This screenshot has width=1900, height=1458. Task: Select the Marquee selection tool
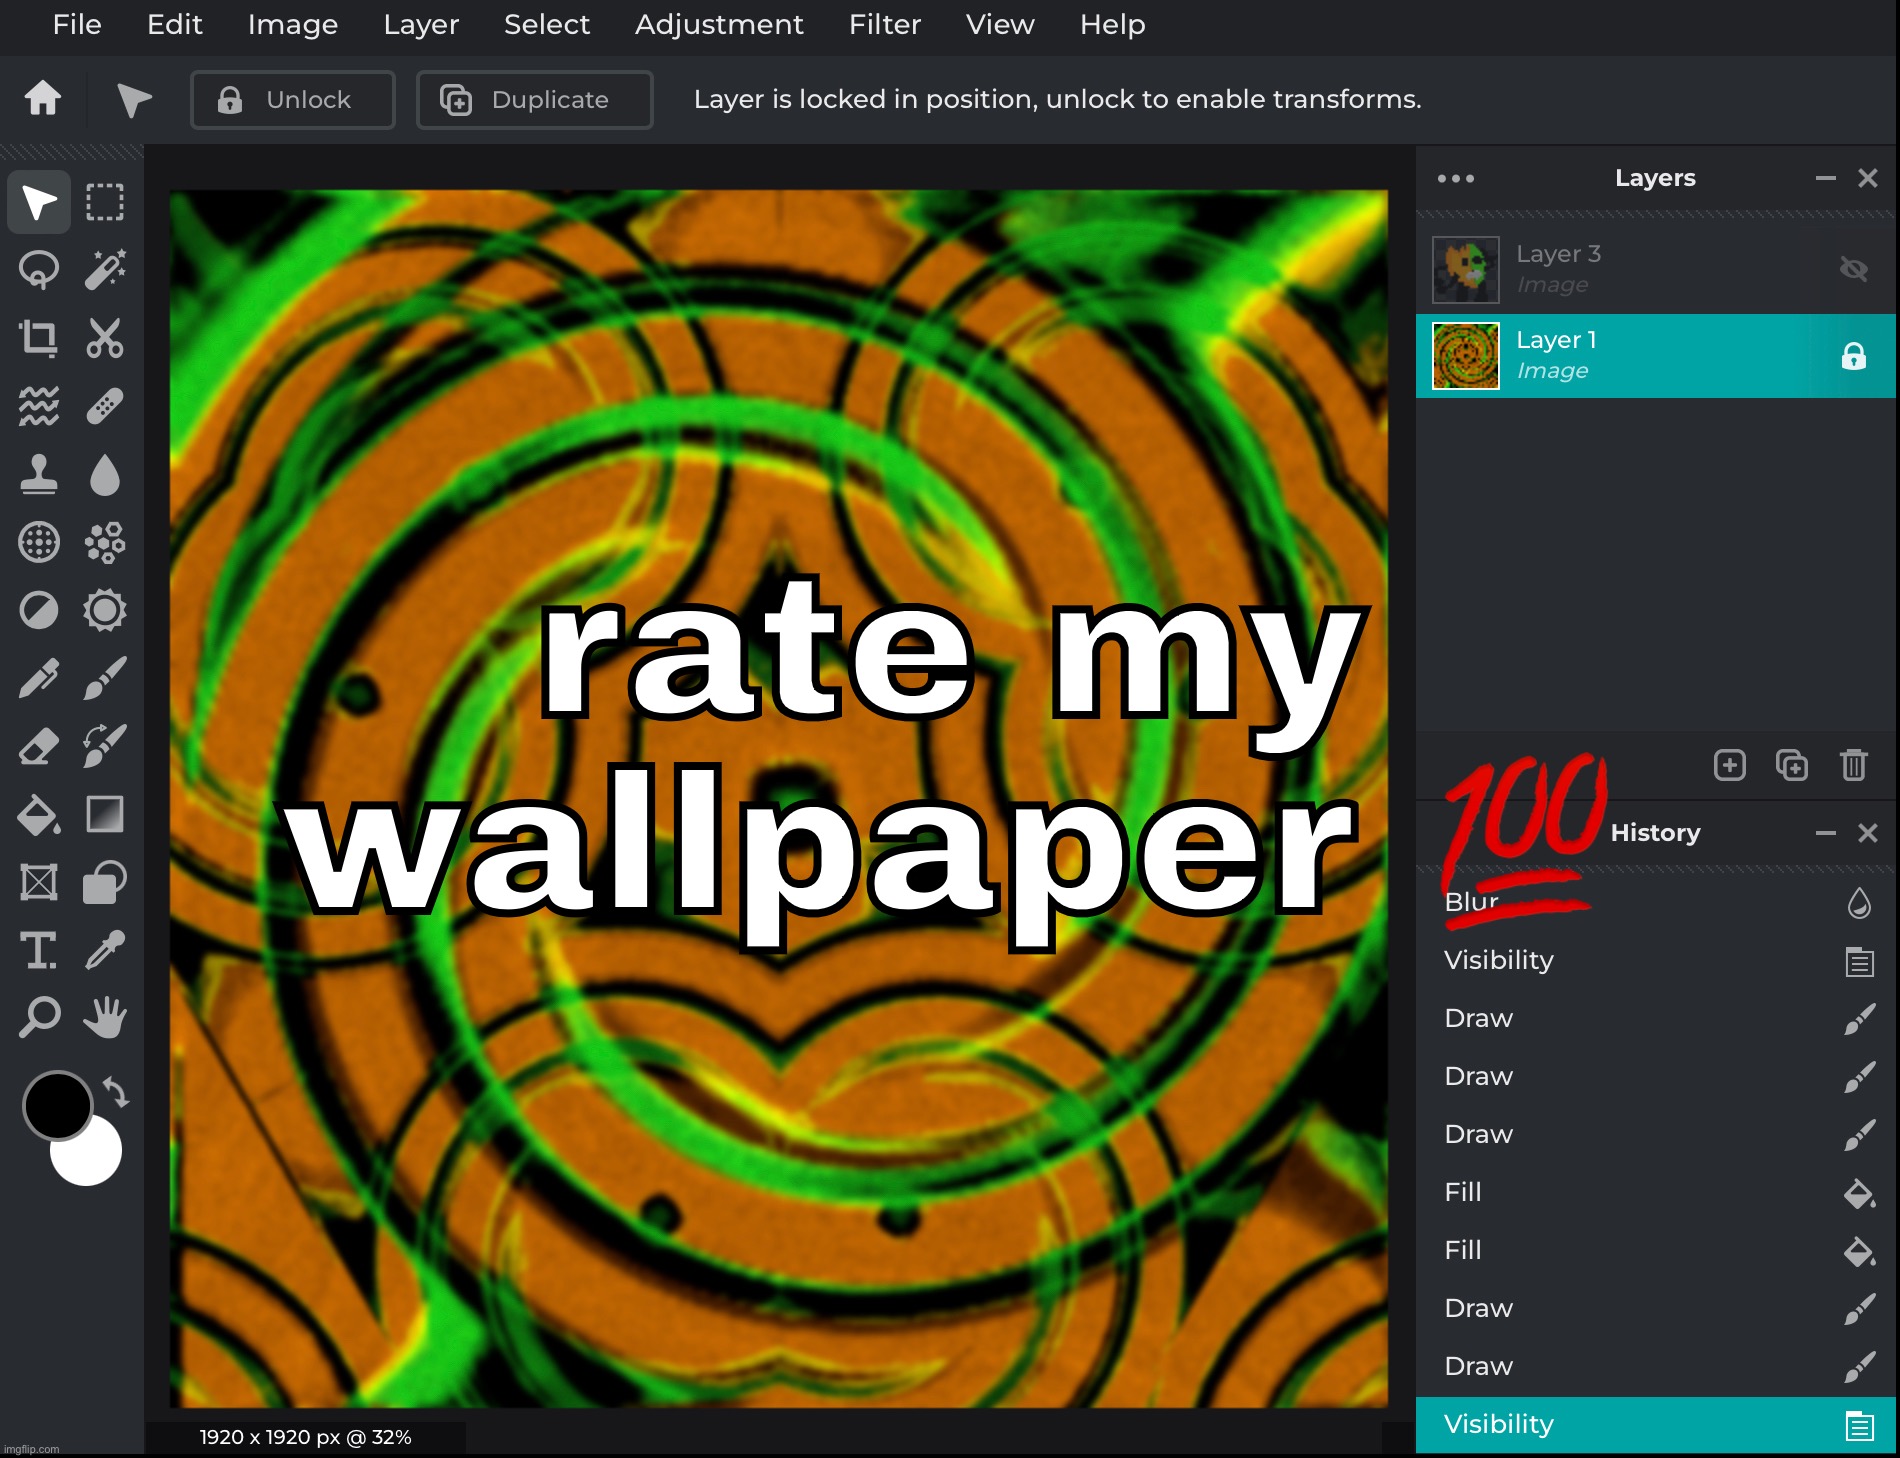105,202
